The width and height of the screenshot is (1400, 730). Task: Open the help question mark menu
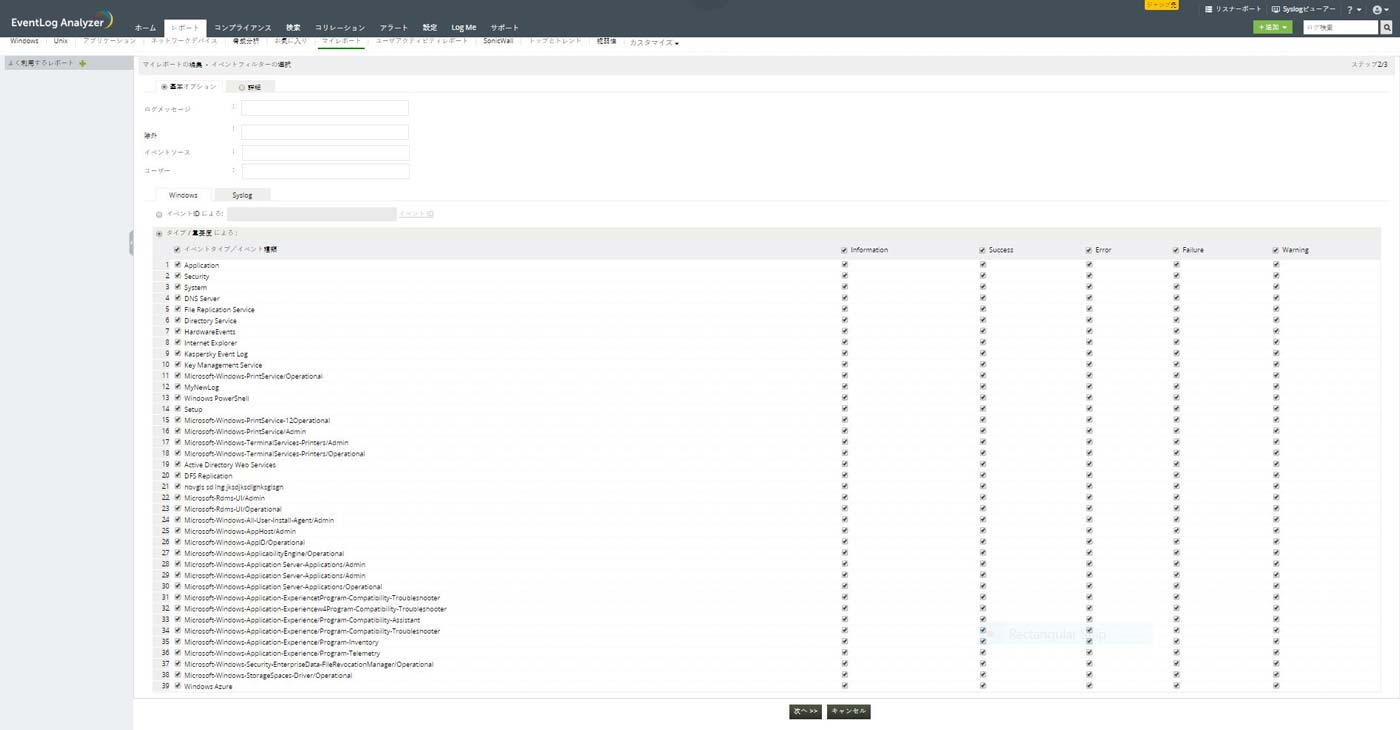pyautogui.click(x=1349, y=9)
